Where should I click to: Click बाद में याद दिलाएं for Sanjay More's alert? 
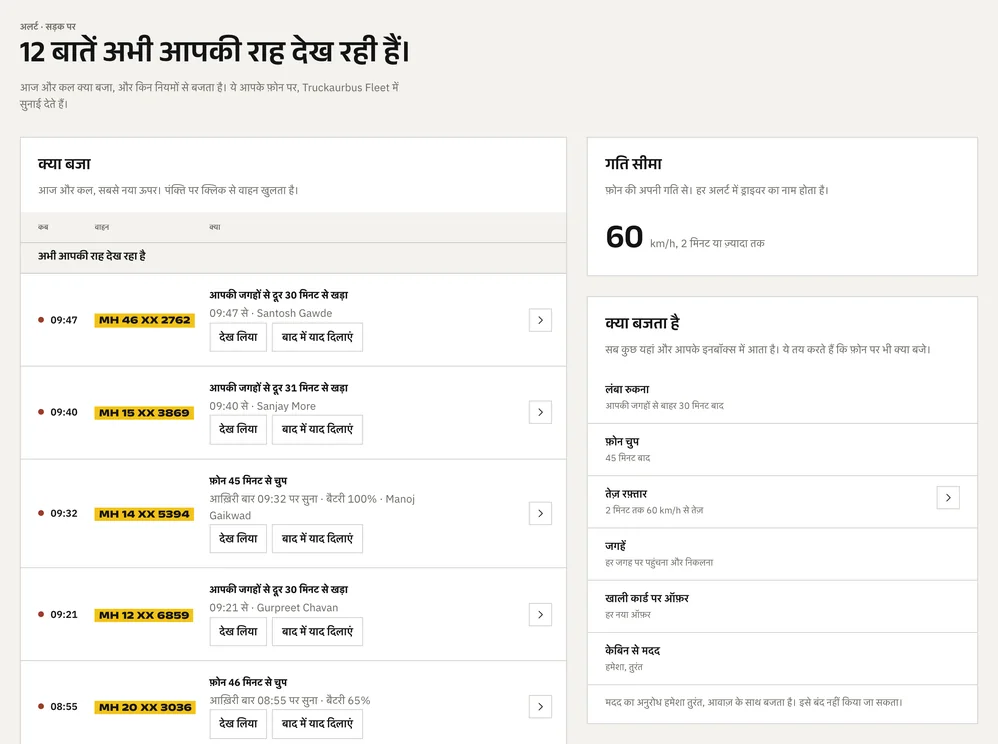[318, 430]
